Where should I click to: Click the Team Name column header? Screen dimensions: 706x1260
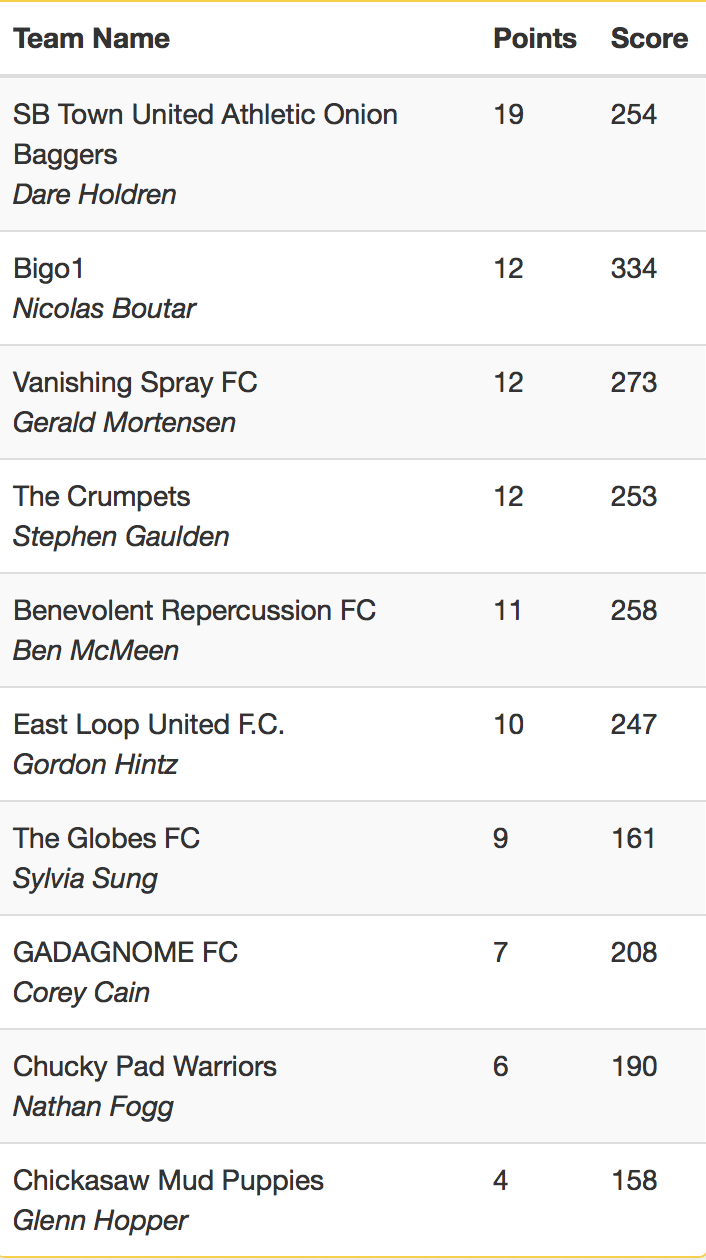click(91, 39)
